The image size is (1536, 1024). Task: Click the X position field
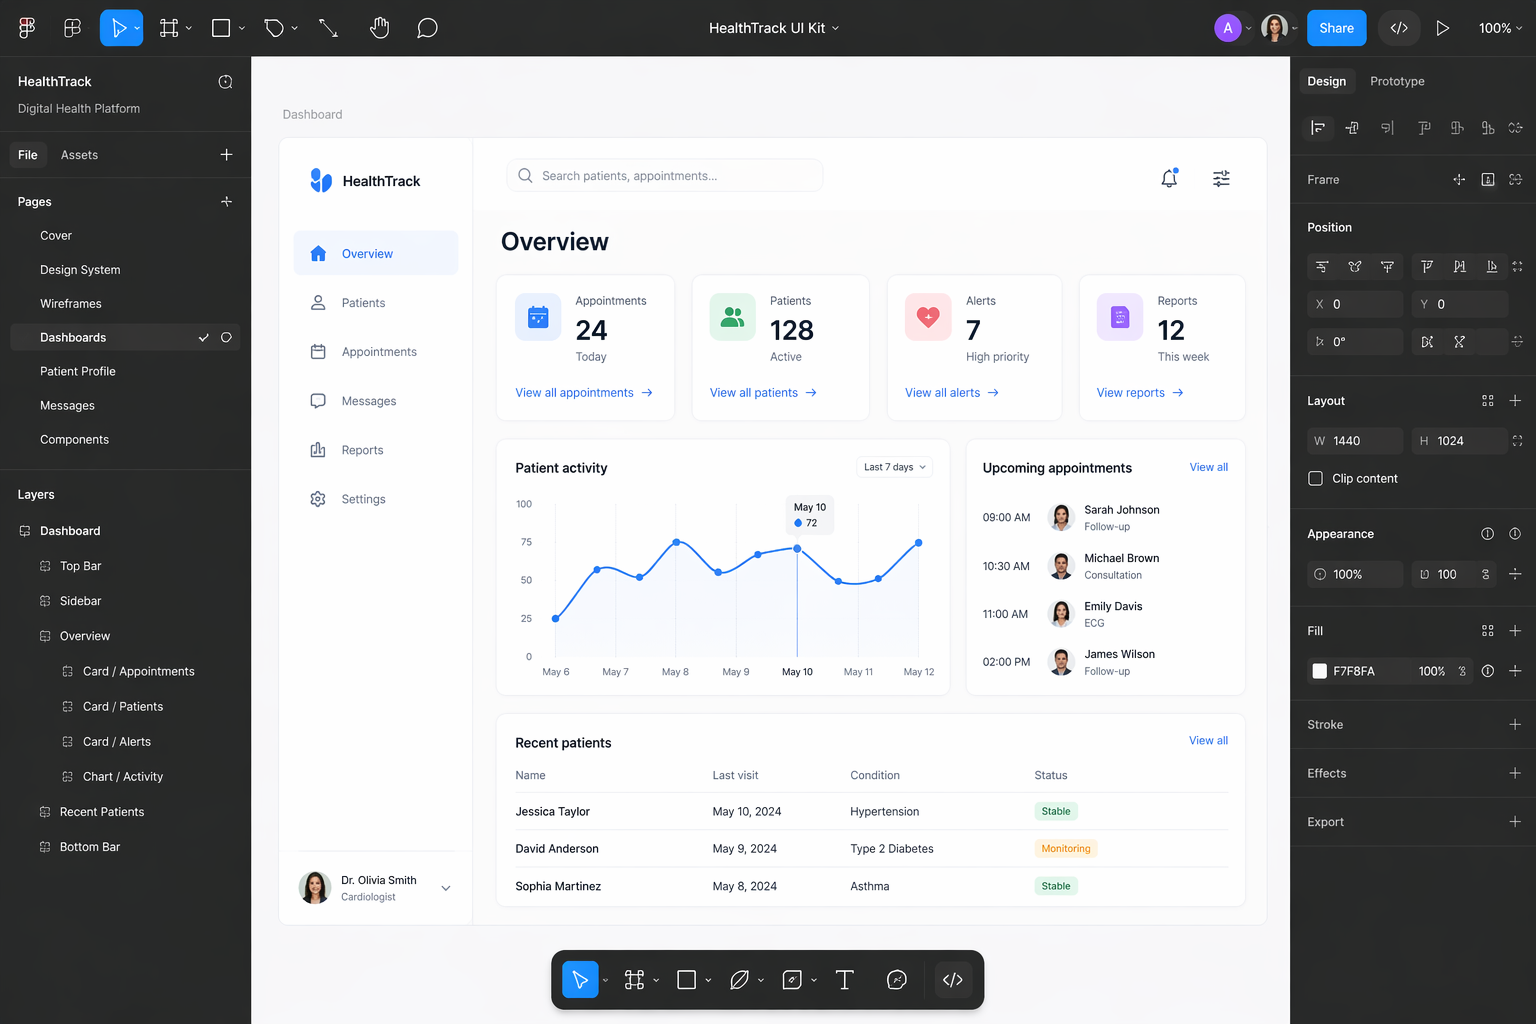(1355, 304)
